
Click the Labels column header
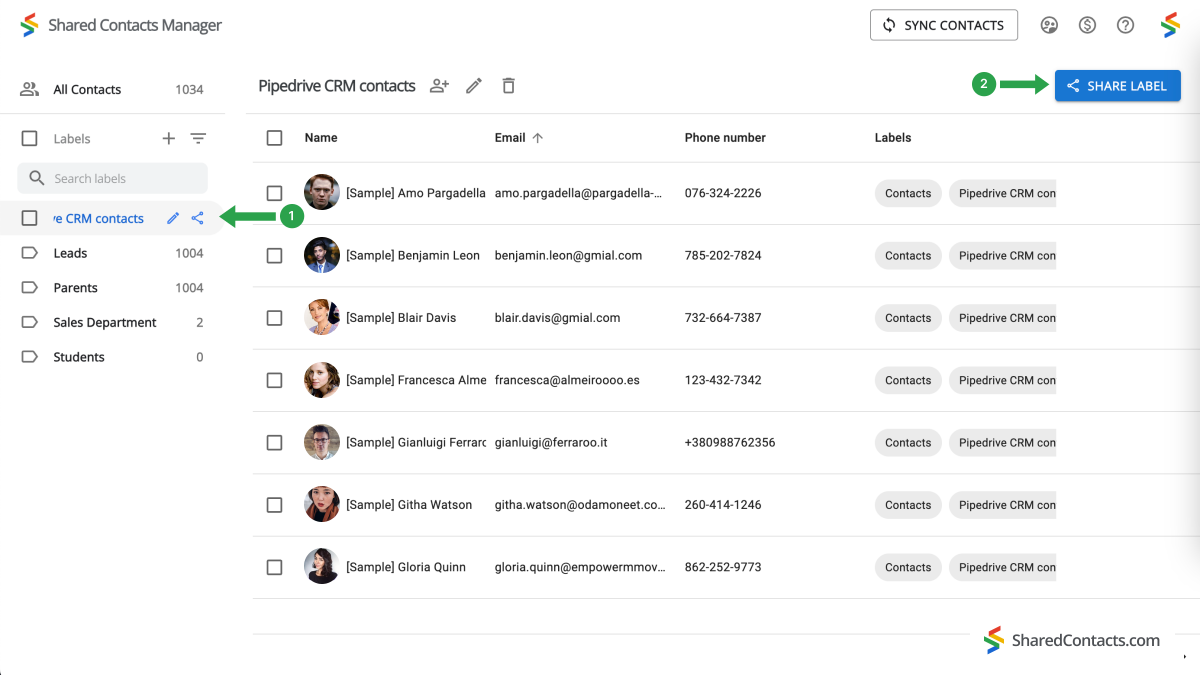[x=893, y=138]
